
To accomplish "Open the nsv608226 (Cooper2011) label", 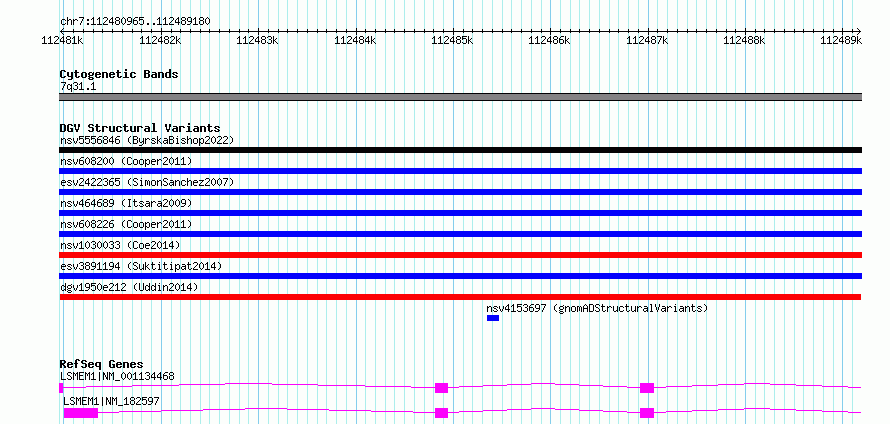I will pos(126,224).
